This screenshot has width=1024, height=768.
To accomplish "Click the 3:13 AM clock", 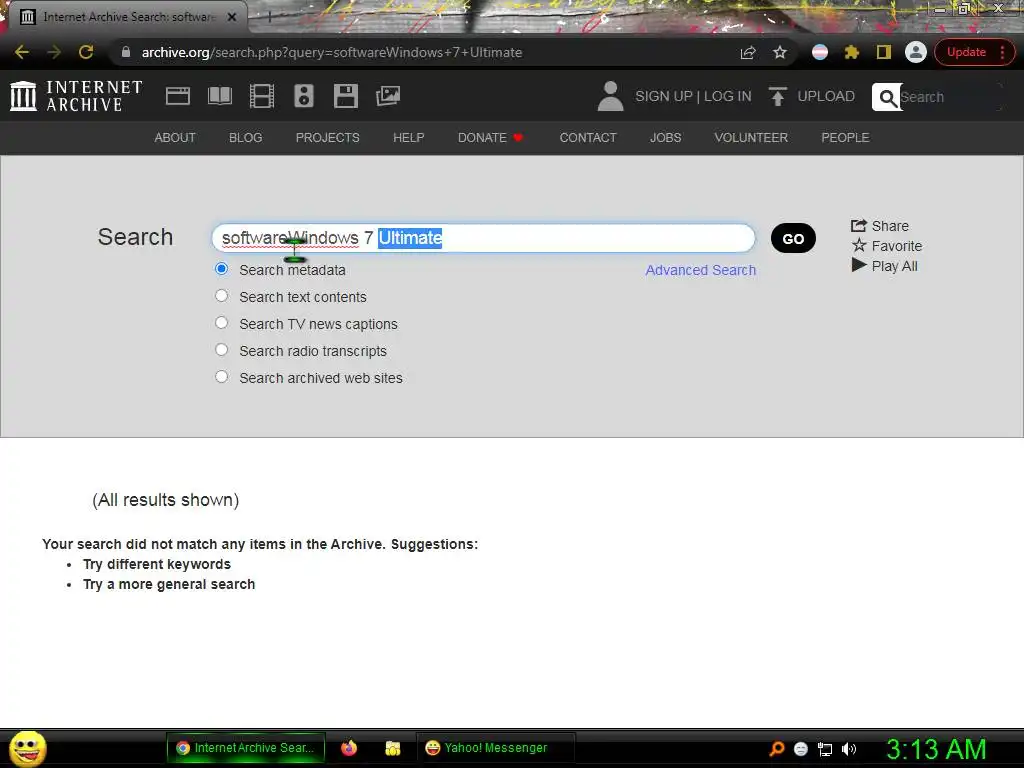I will [x=936, y=749].
